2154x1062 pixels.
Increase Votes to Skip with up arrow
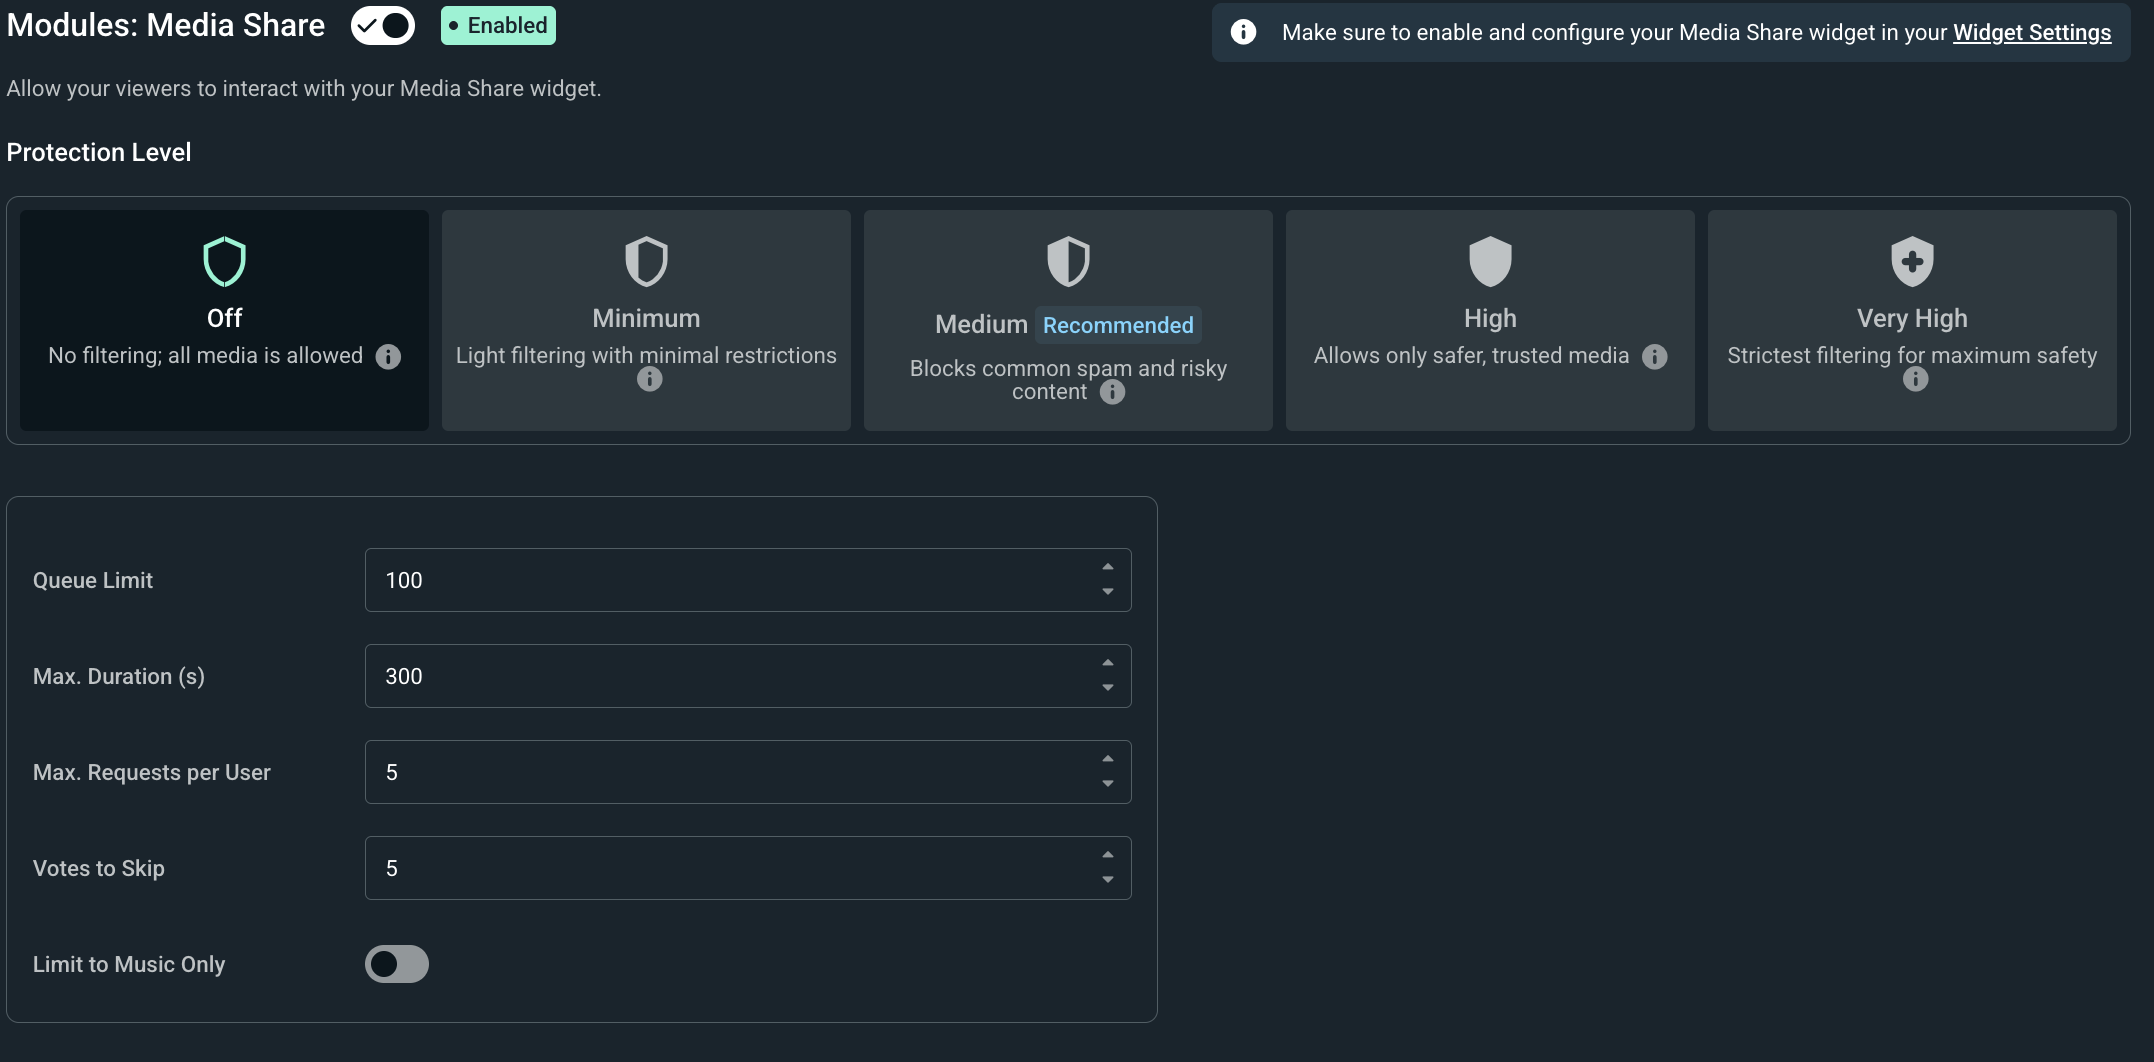tap(1108, 855)
